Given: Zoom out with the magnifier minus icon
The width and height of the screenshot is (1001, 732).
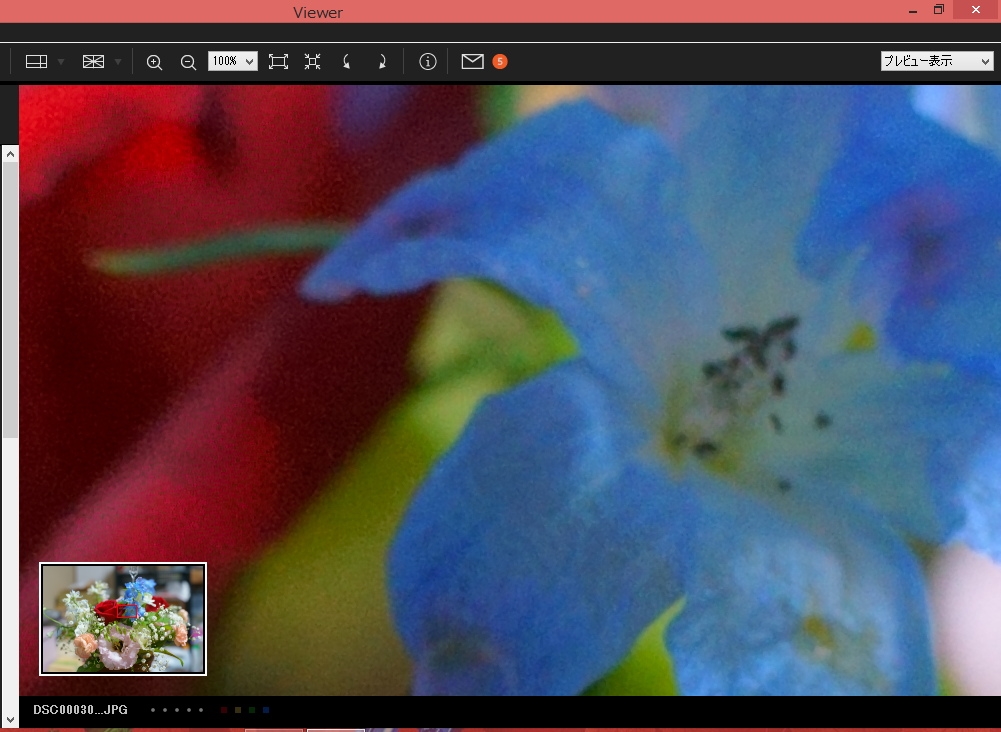Looking at the screenshot, I should 188,62.
